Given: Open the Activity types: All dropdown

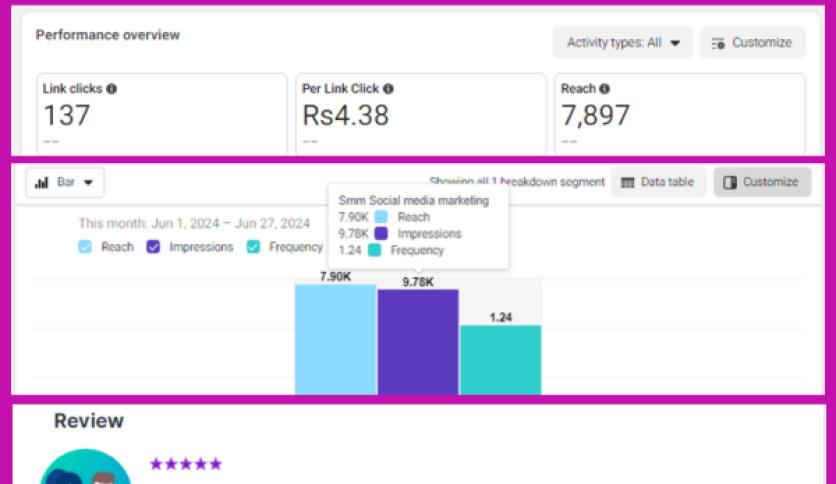Looking at the screenshot, I should click(622, 43).
